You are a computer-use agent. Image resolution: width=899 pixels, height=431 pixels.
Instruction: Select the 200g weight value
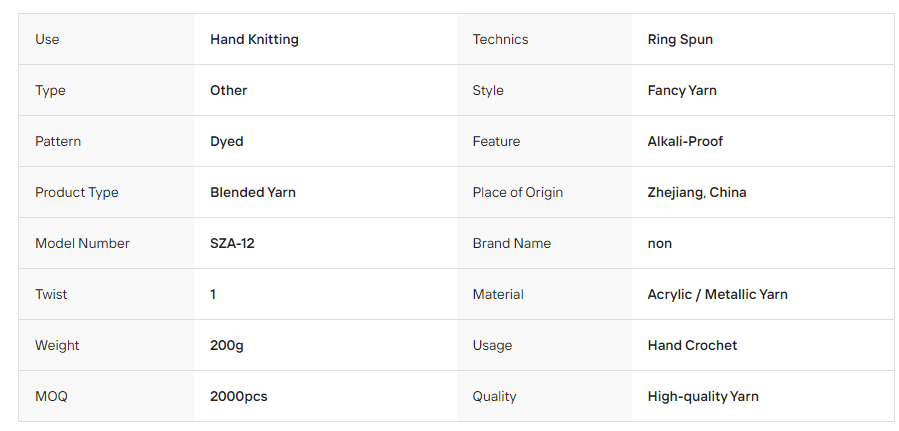pyautogui.click(x=226, y=346)
